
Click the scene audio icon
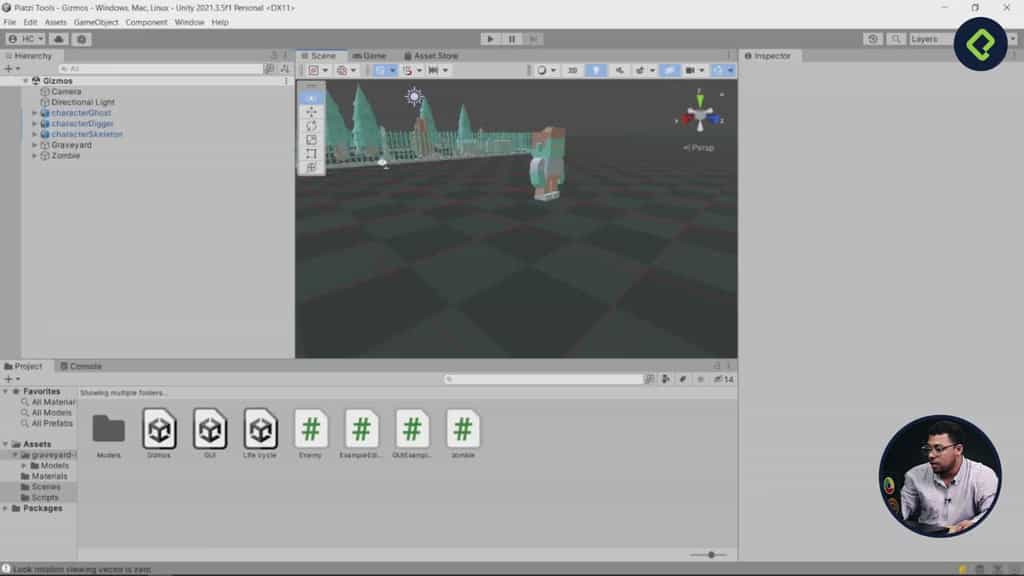(617, 70)
